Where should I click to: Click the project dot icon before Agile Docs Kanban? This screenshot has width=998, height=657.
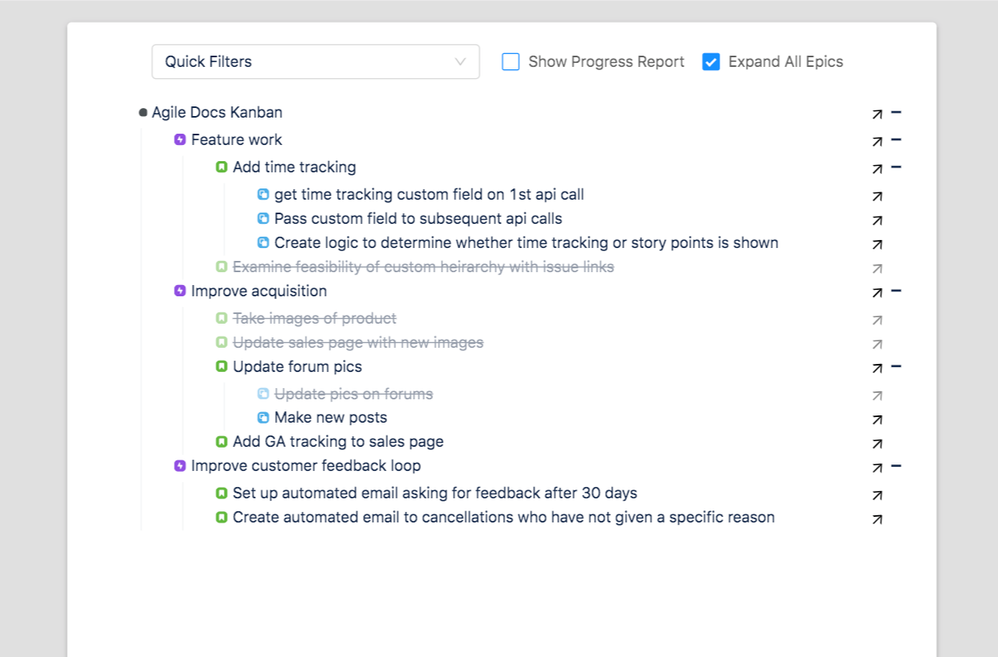coord(141,112)
